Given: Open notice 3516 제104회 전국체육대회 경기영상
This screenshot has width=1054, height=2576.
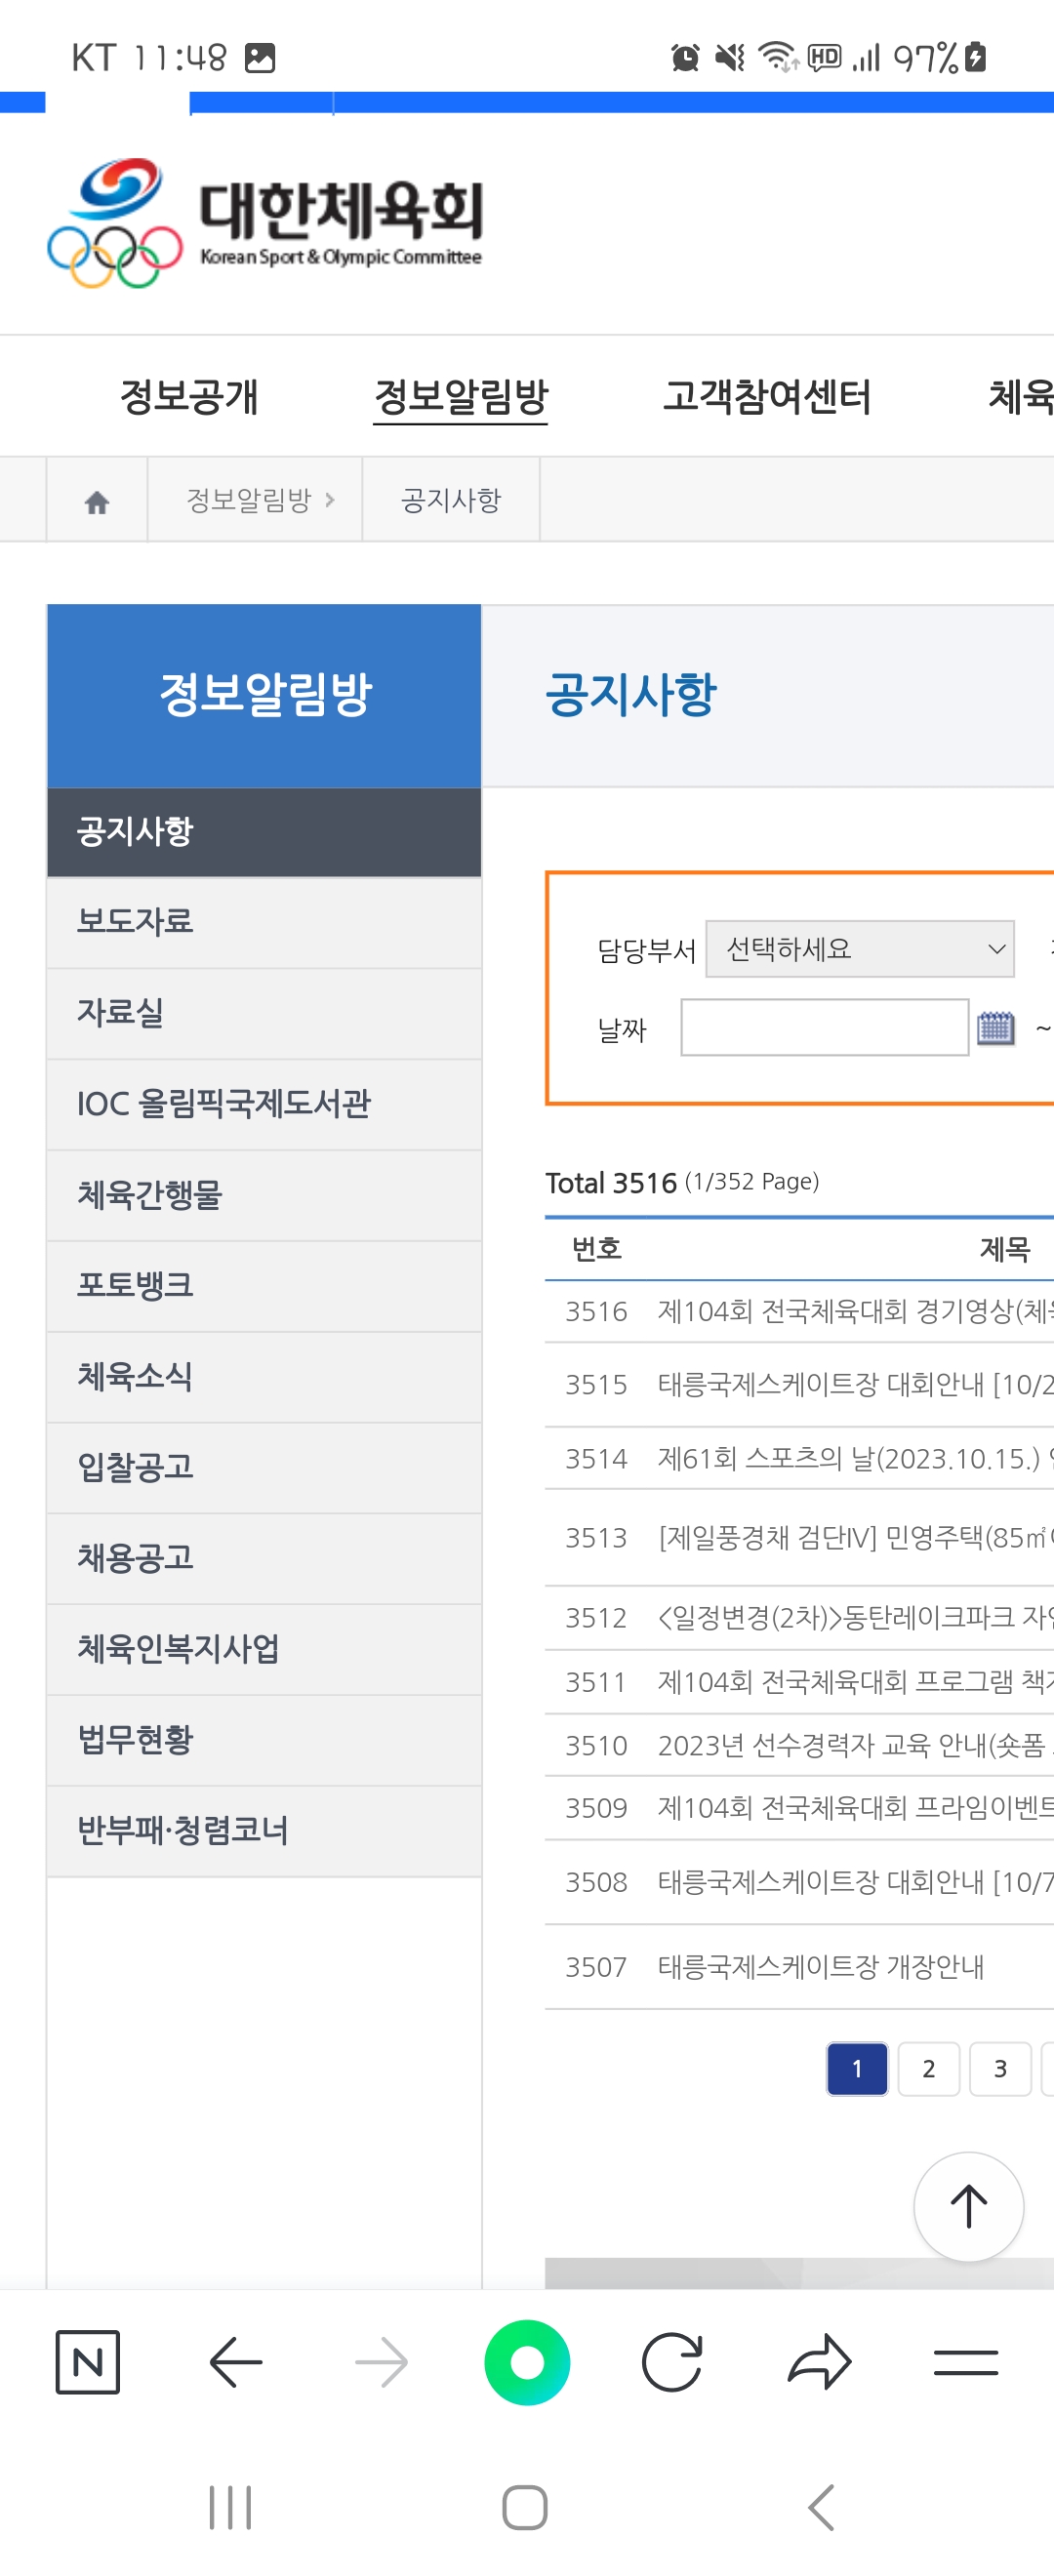Looking at the screenshot, I should 855,1311.
